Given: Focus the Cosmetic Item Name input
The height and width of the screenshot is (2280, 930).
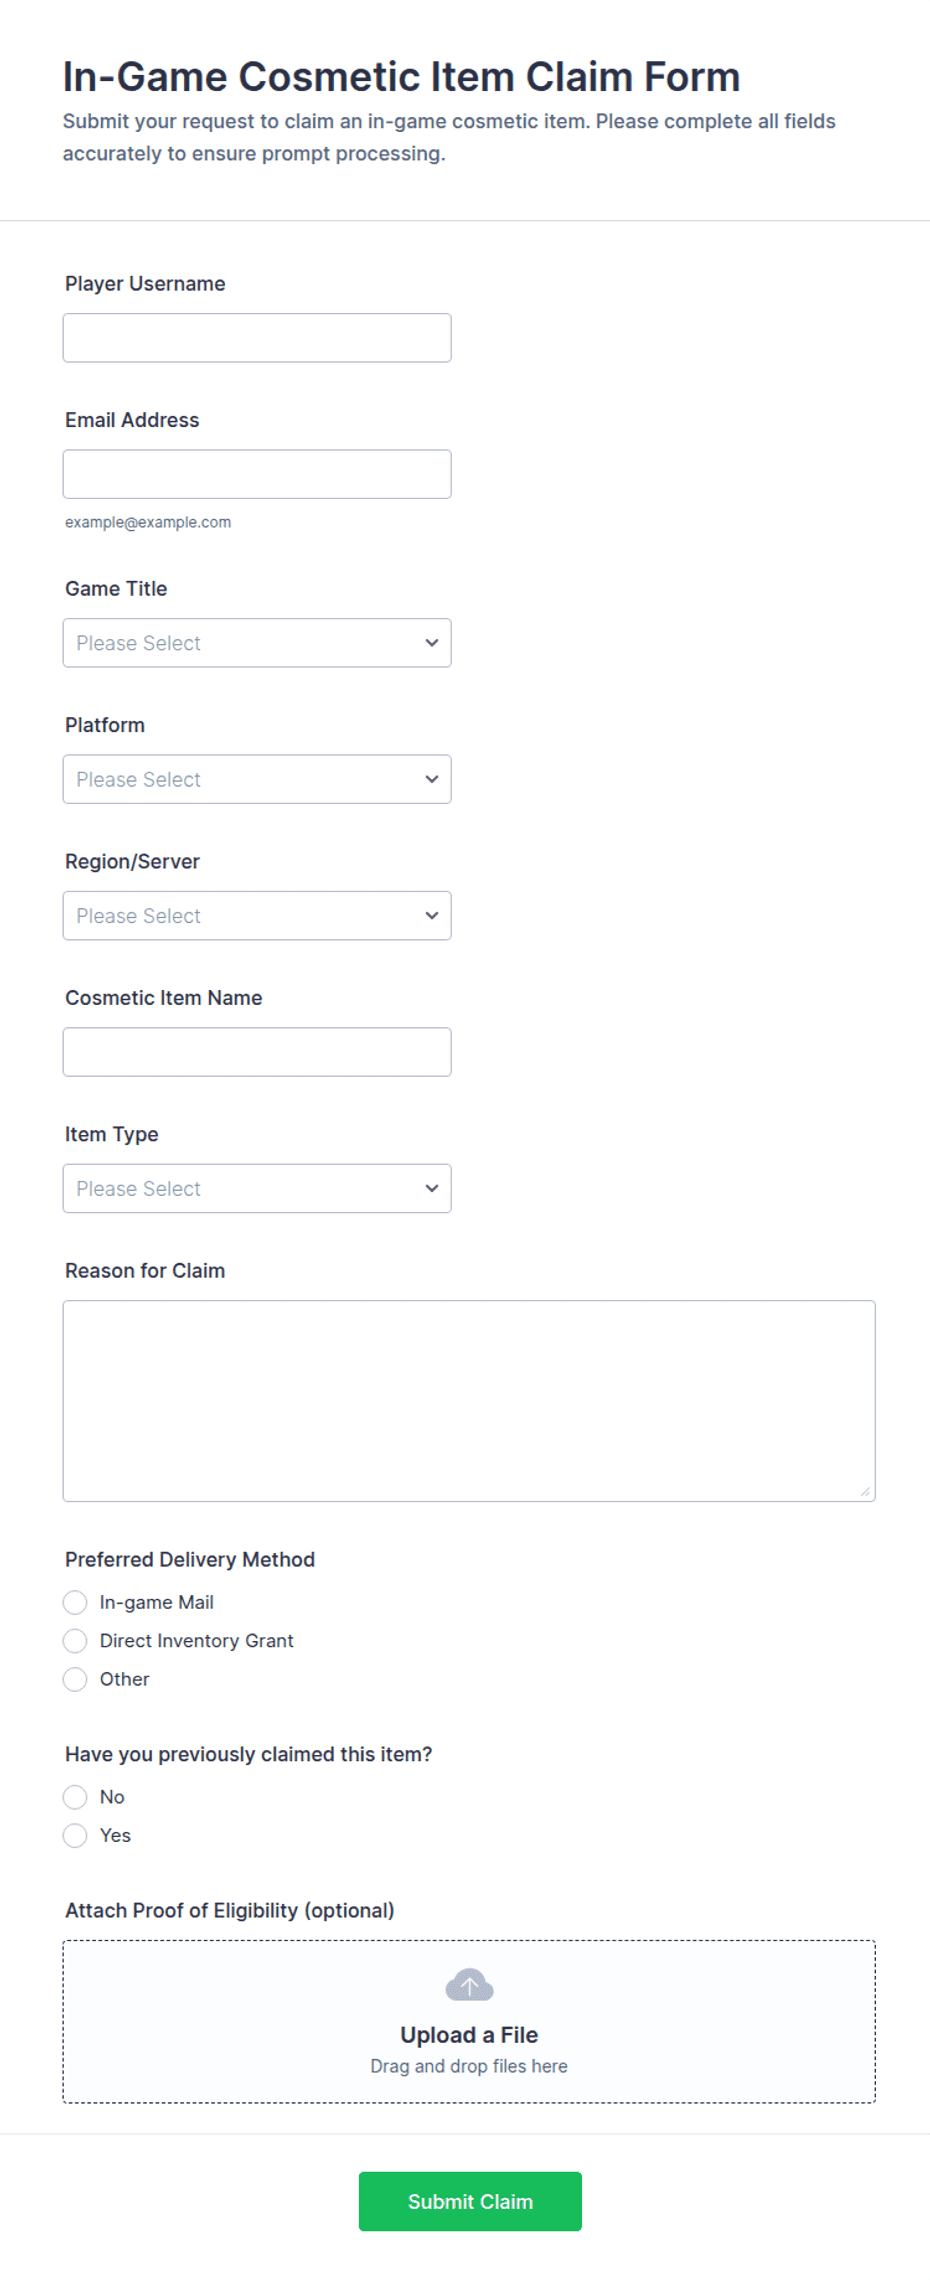Looking at the screenshot, I should point(257,1052).
